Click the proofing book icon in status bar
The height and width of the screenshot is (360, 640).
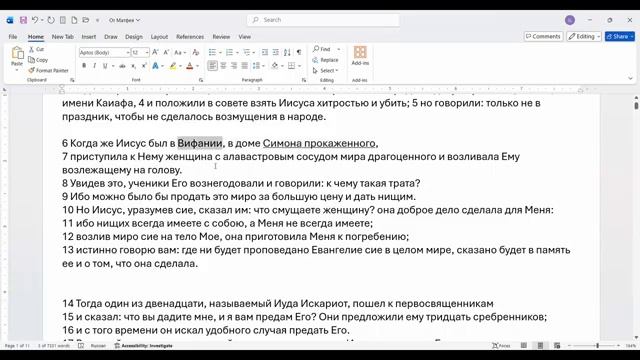[81, 346]
